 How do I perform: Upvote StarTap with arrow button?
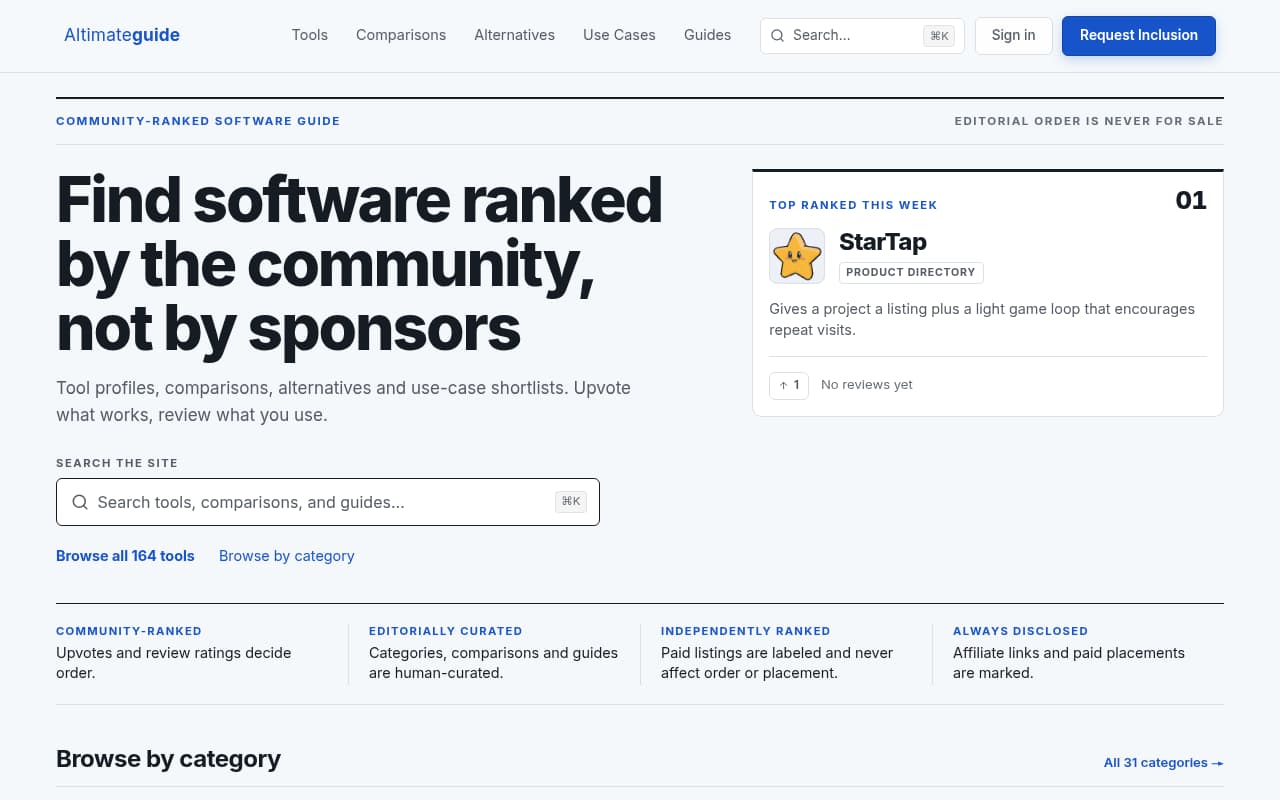pos(789,385)
